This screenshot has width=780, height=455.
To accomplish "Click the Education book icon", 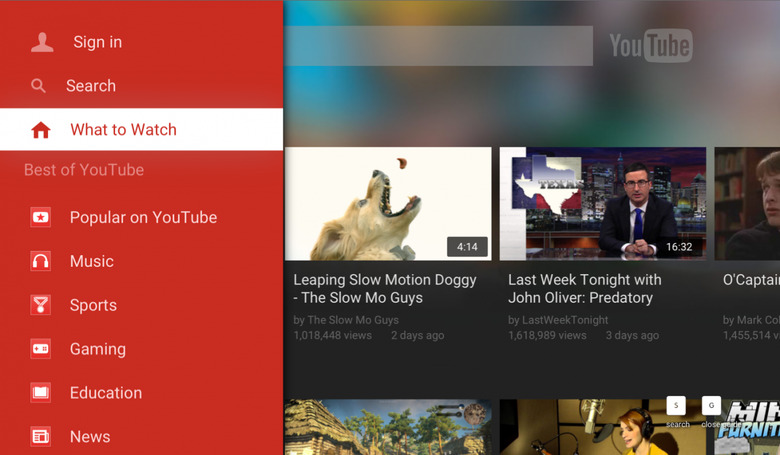I will pos(40,392).
